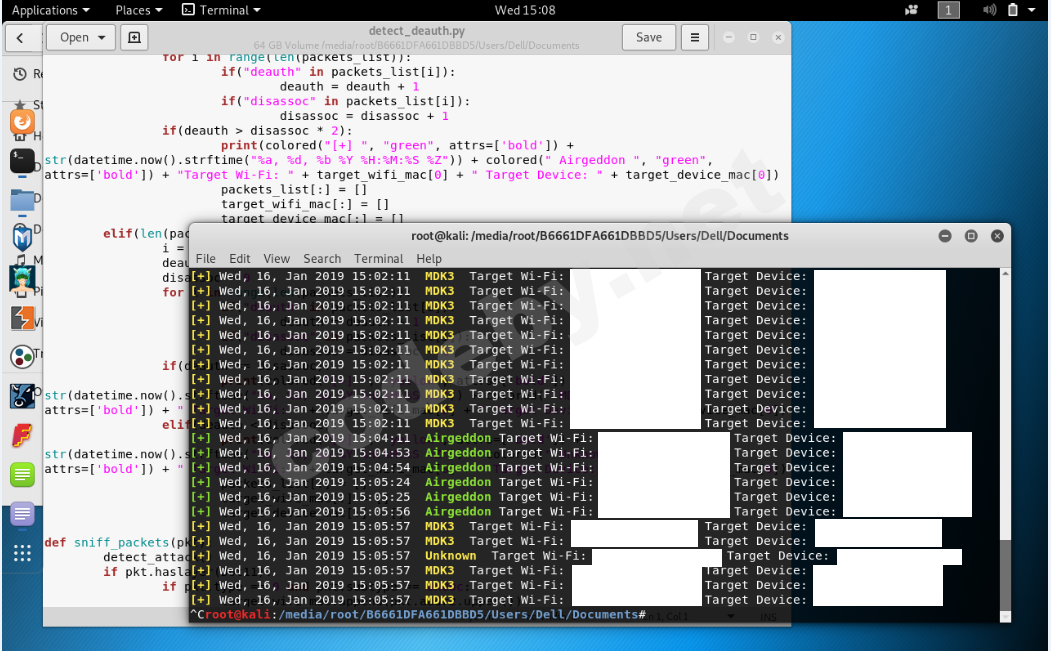Launch Burp Suite from the dock

click(22, 317)
